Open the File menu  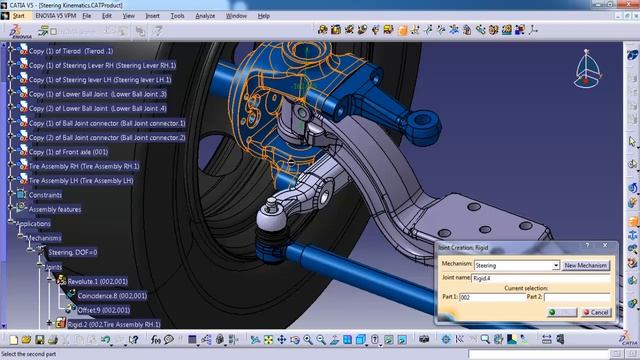point(87,16)
